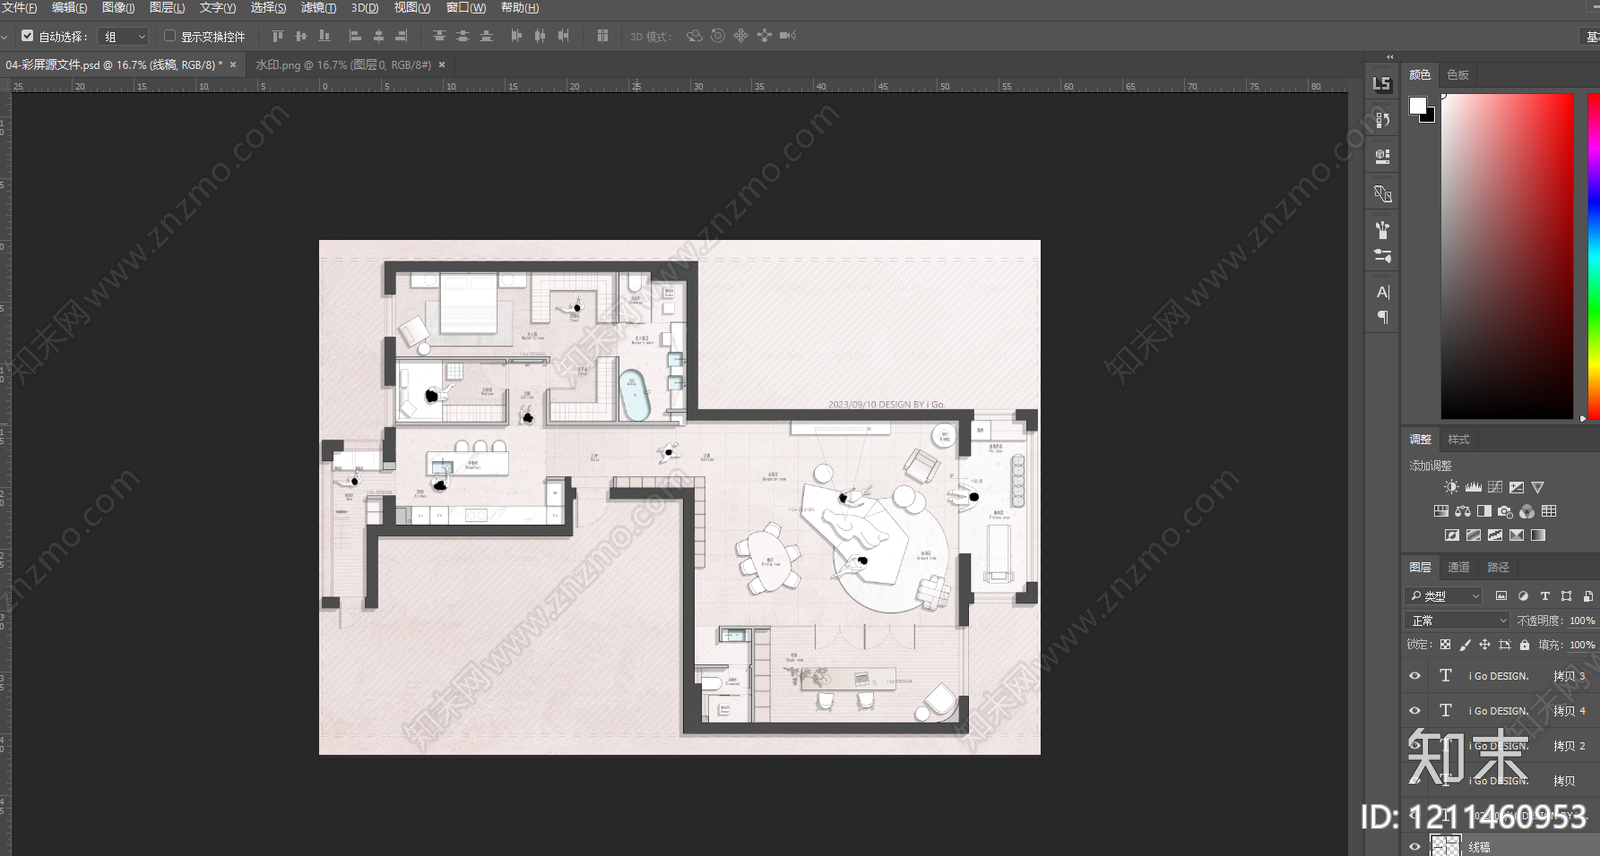Switch to the 样式 (Styles) tab

coord(1459,439)
